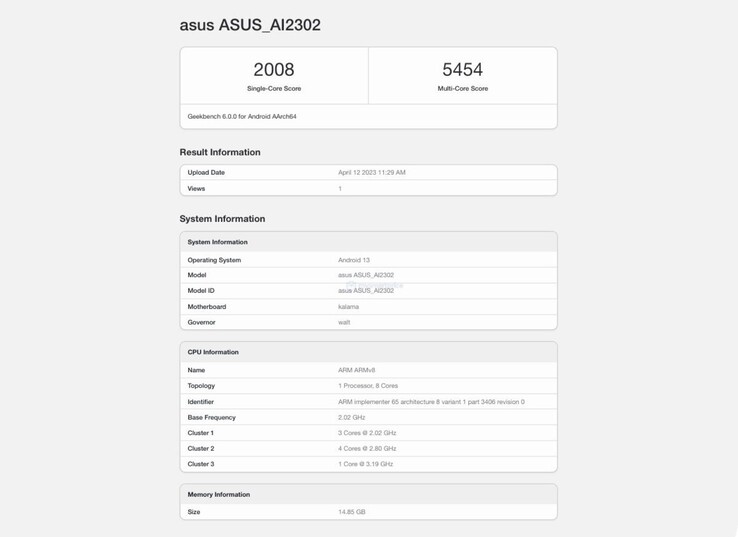Select the Views count value '1'
Image resolution: width=738 pixels, height=537 pixels.
340,188
